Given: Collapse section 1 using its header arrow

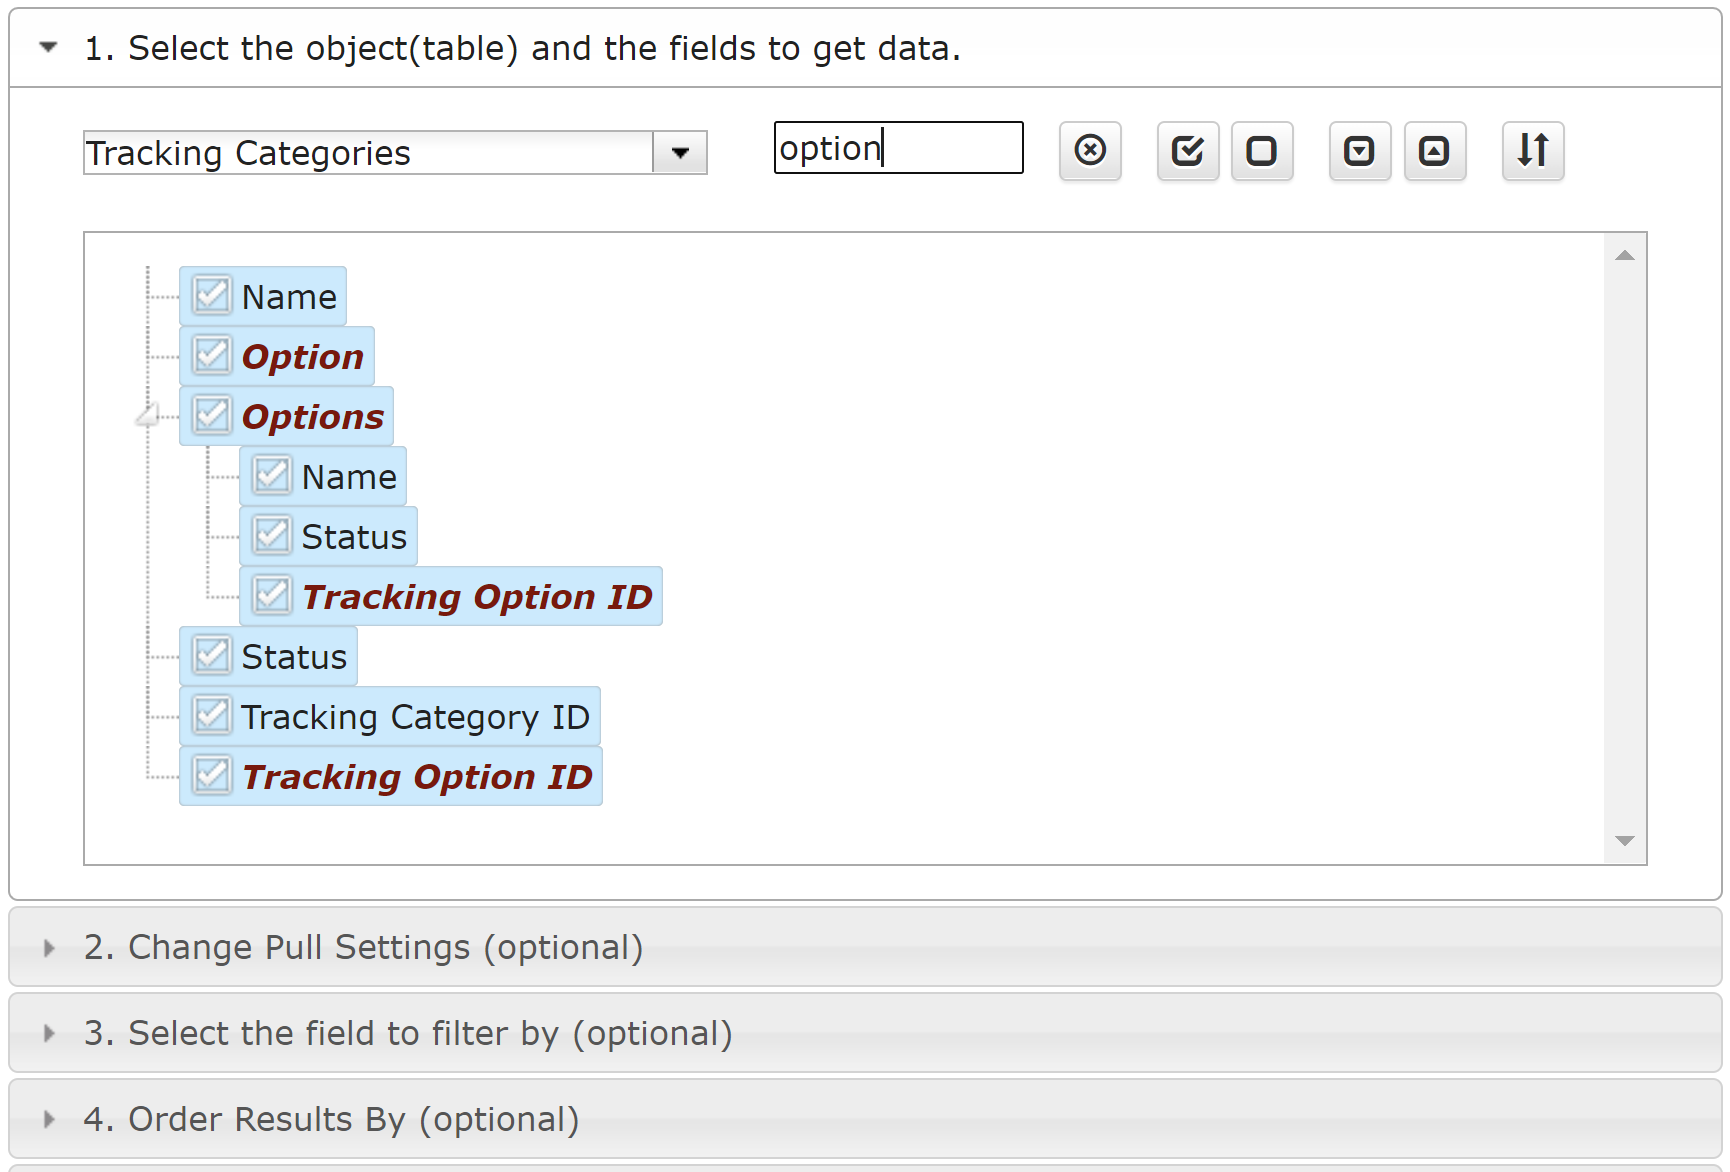Looking at the screenshot, I should [x=48, y=47].
